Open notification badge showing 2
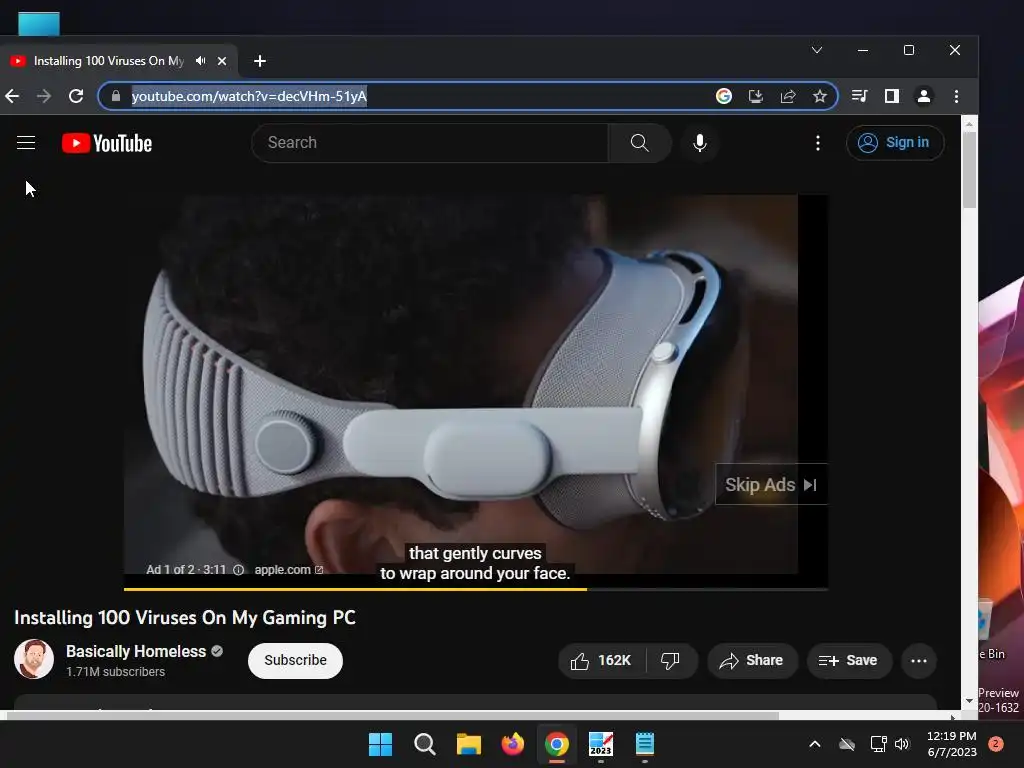The image size is (1024, 768). [x=996, y=744]
